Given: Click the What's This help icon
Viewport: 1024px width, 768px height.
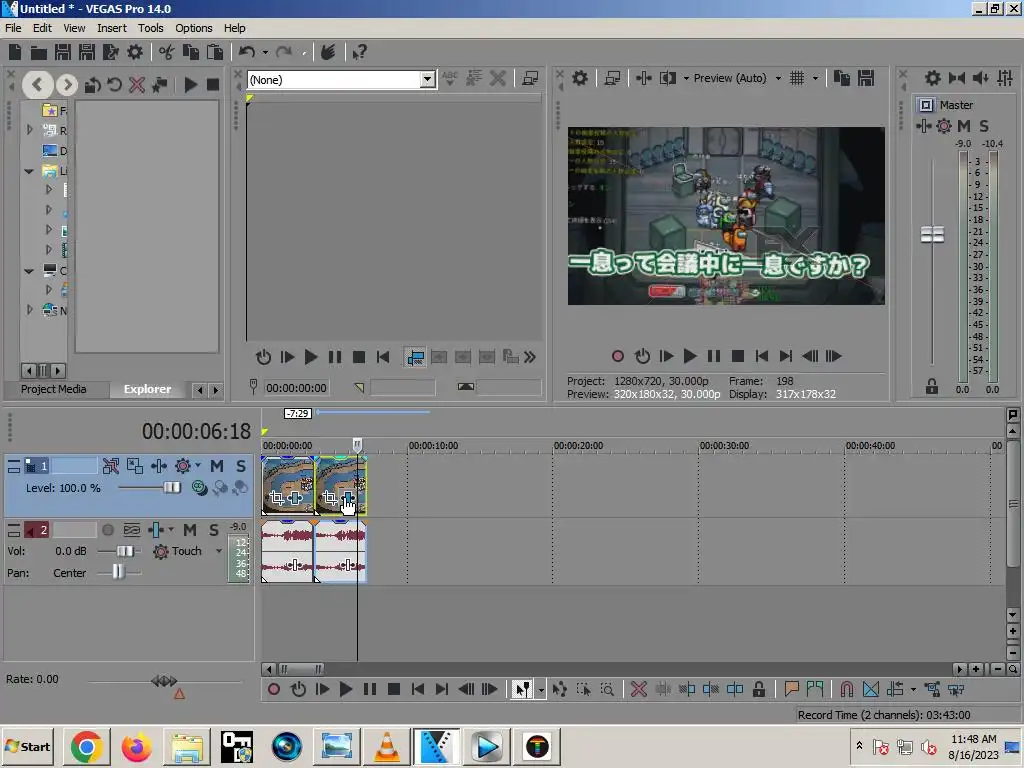Looking at the screenshot, I should point(359,52).
